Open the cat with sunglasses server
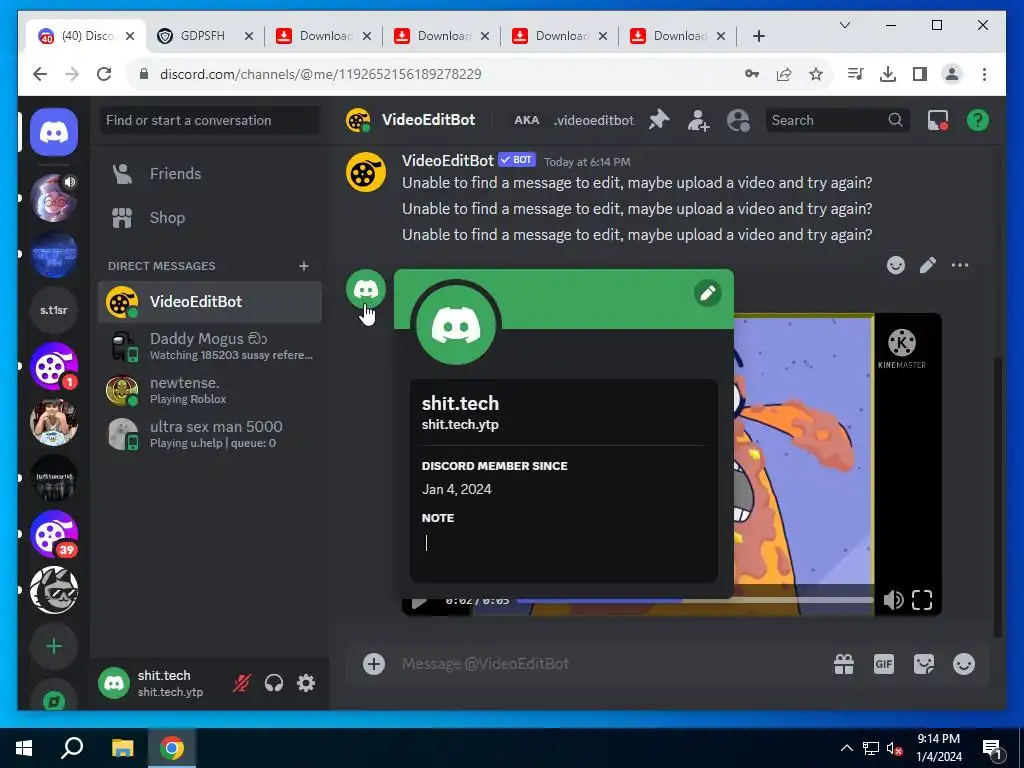 (54, 590)
